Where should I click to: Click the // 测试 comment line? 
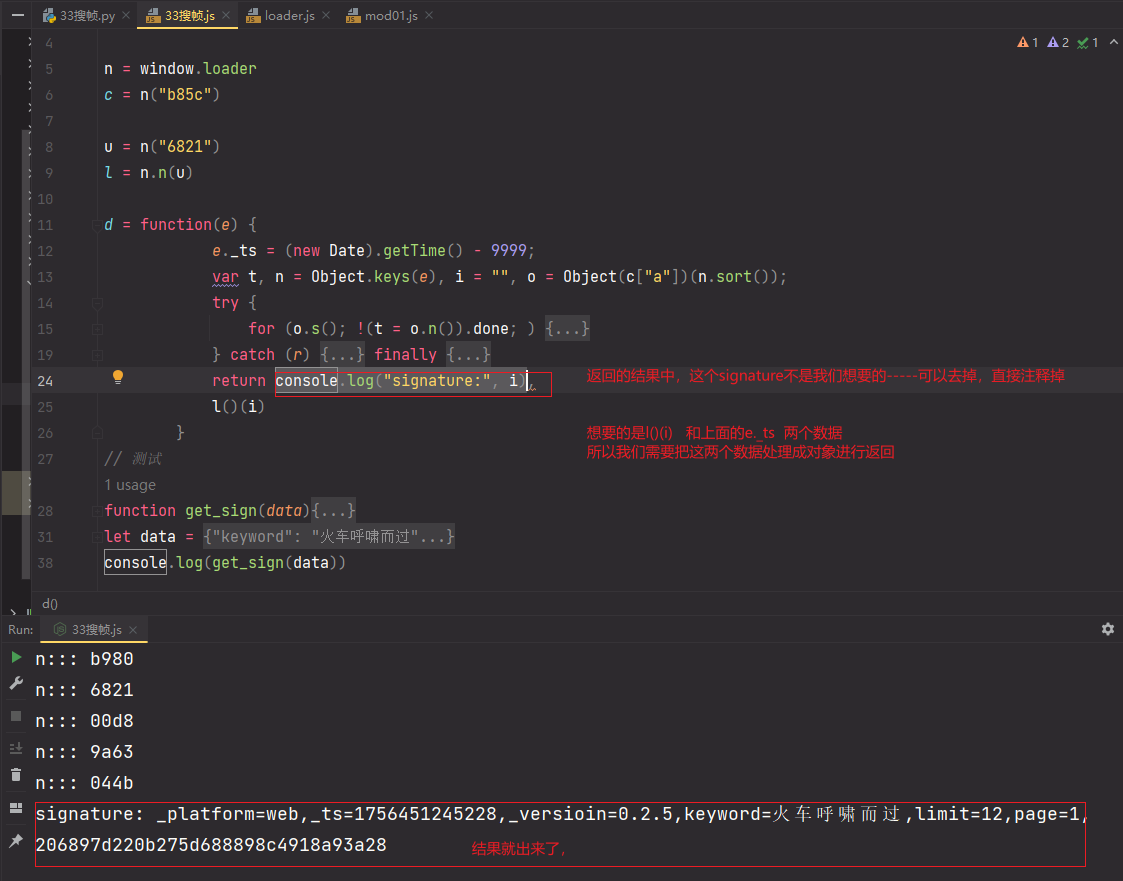point(133,459)
